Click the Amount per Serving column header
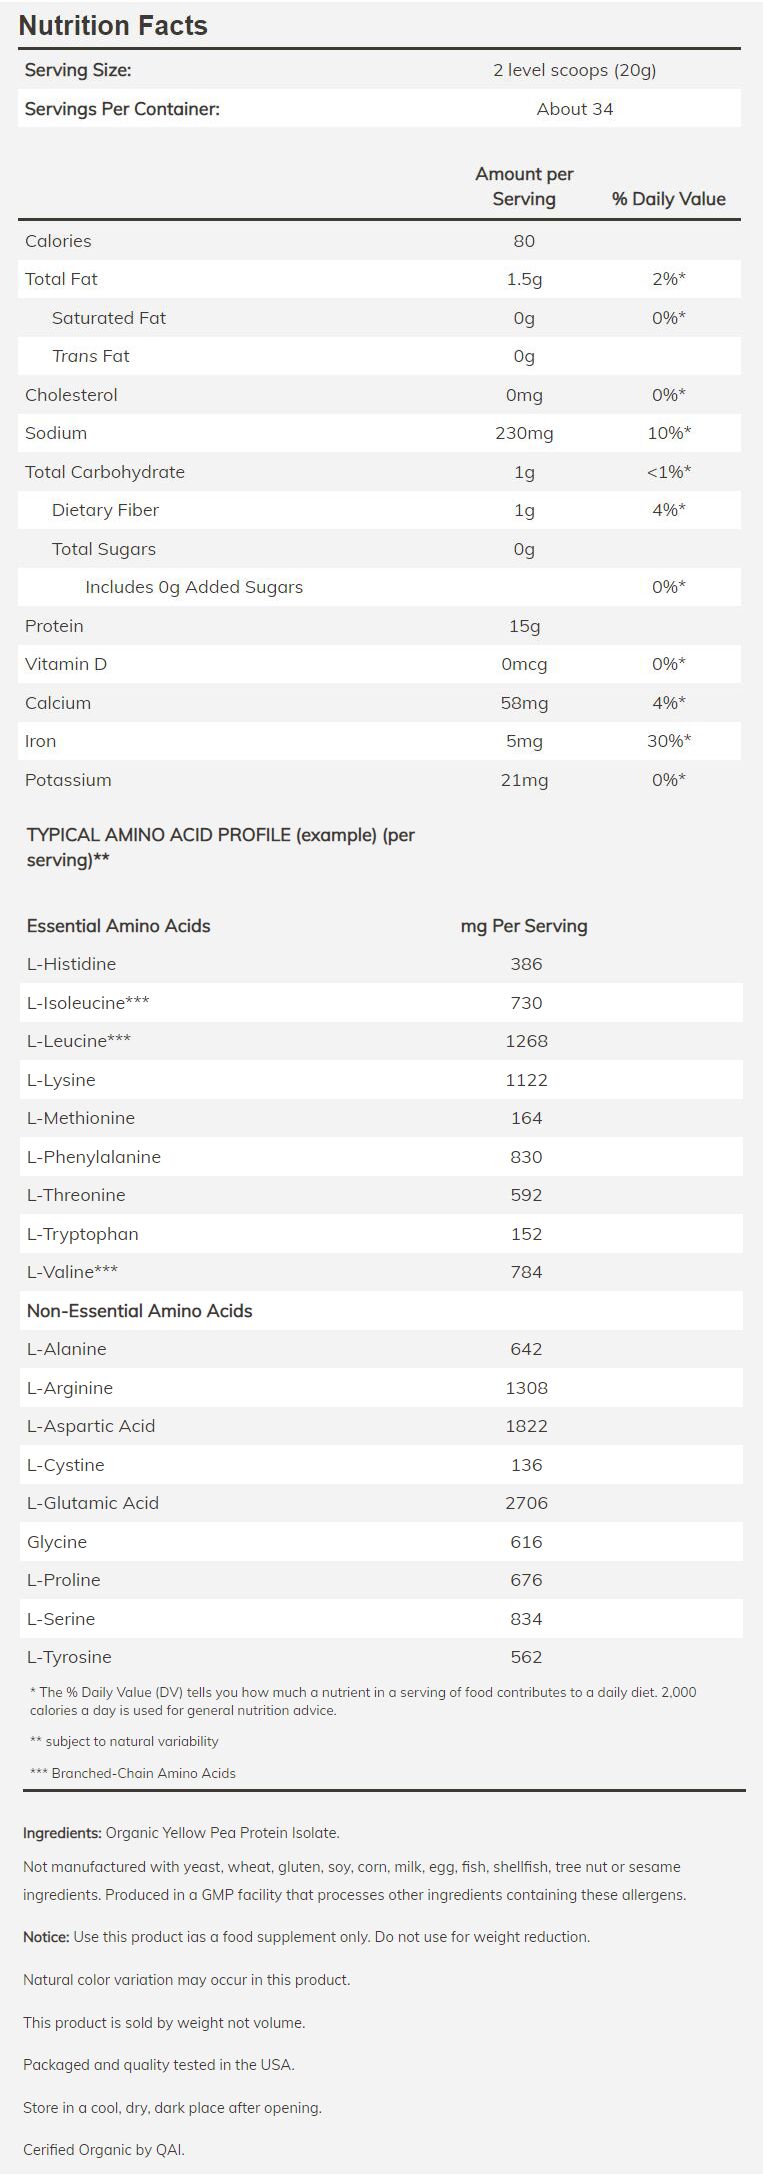The height and width of the screenshot is (2177, 763). 524,186
